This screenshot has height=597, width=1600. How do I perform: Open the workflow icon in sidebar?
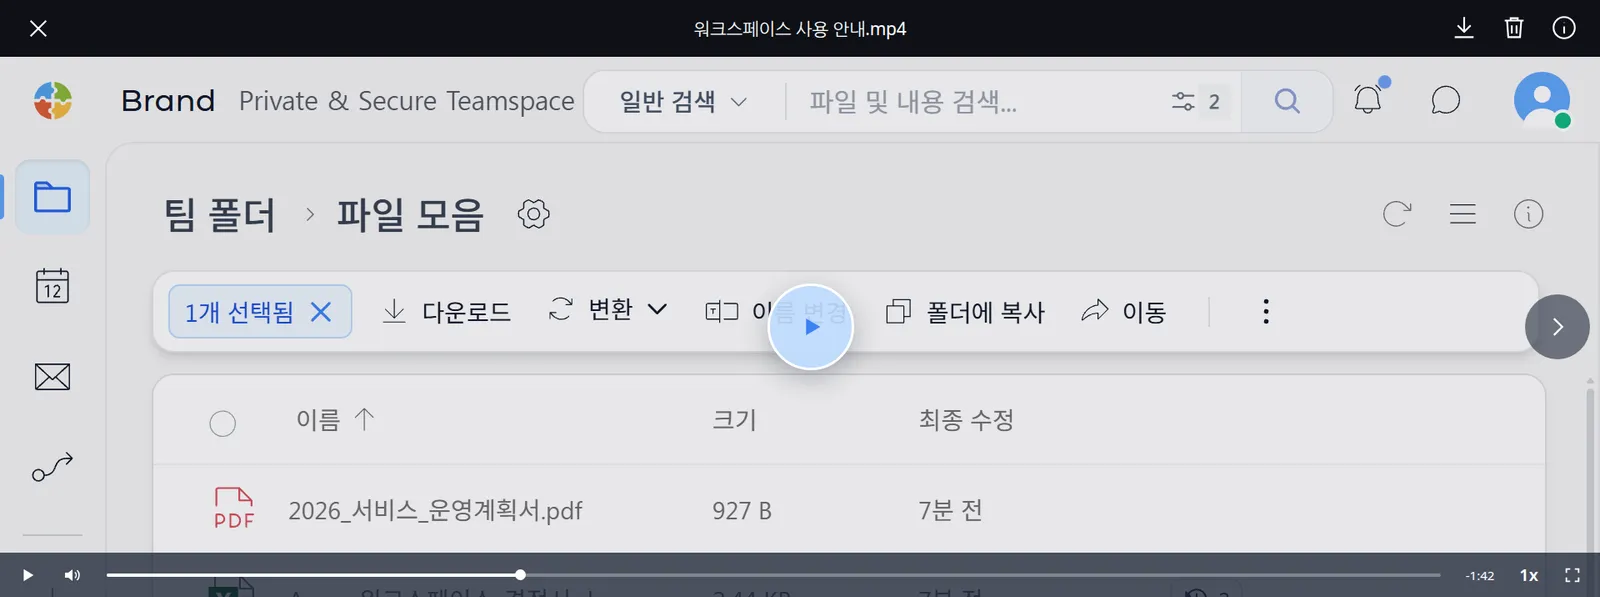click(52, 467)
